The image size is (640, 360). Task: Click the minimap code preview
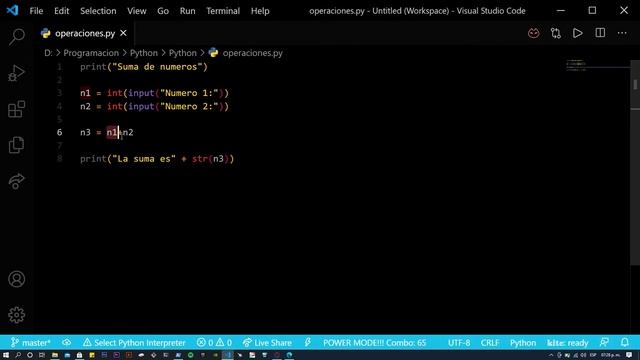pos(576,65)
